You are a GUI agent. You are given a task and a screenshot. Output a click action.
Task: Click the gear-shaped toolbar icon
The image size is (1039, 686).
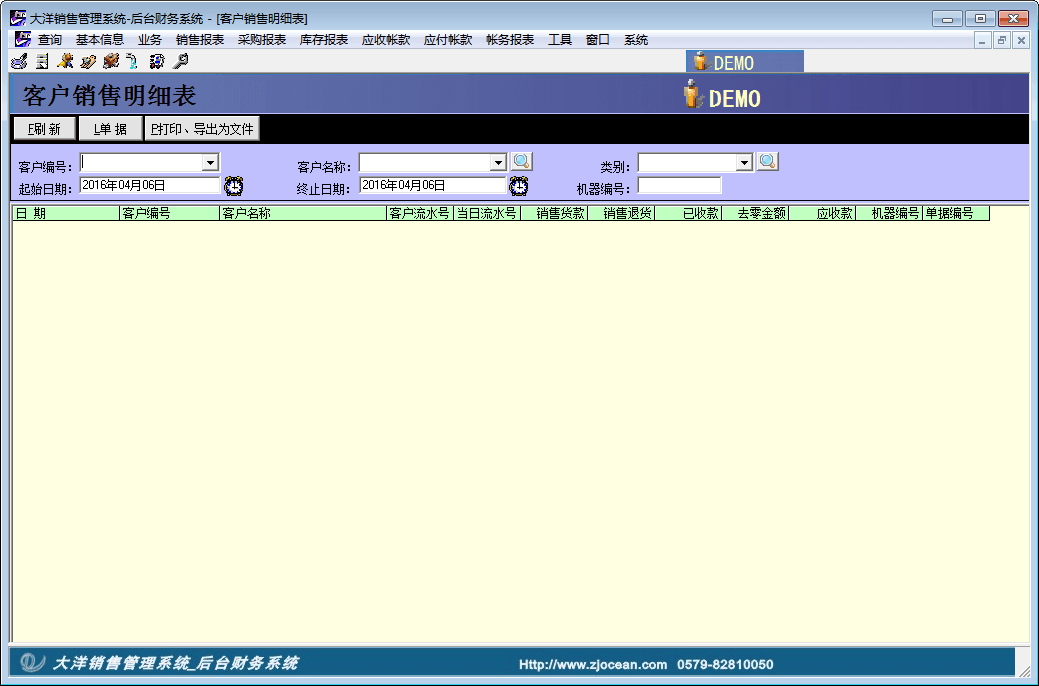coord(156,61)
